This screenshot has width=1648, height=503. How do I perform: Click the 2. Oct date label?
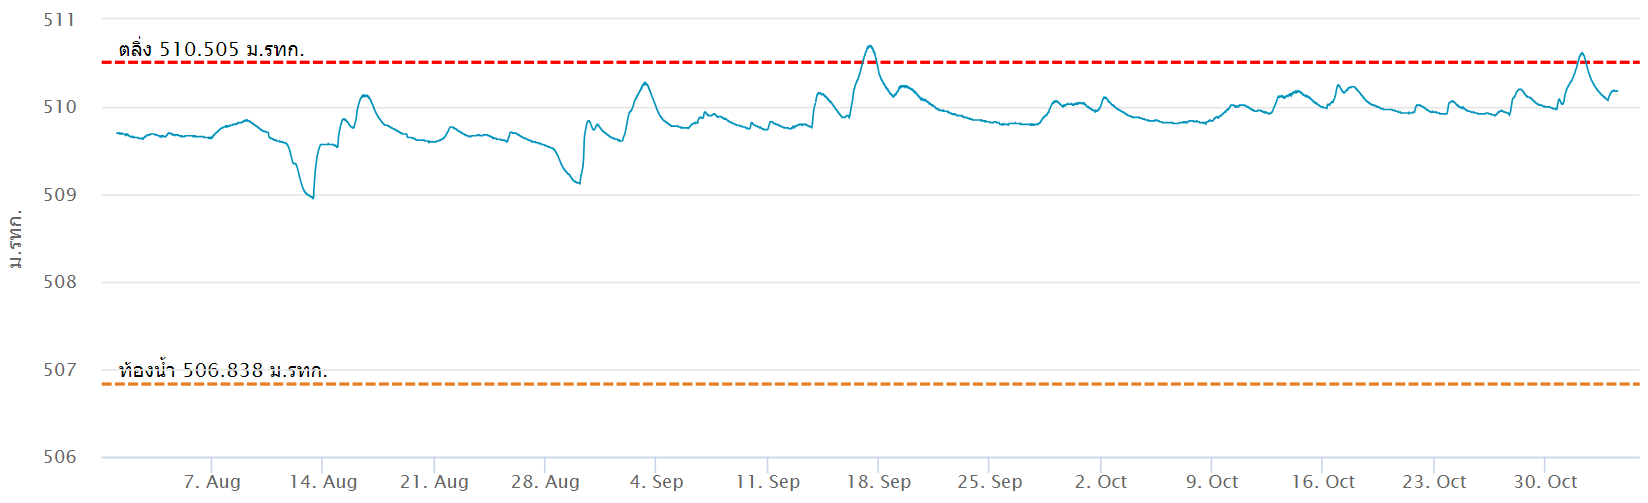click(x=1101, y=482)
